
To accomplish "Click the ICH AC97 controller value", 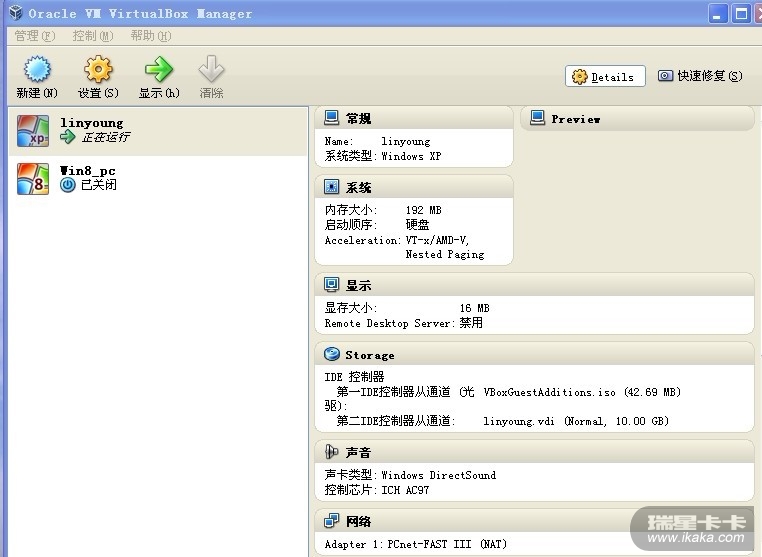I will [x=405, y=490].
